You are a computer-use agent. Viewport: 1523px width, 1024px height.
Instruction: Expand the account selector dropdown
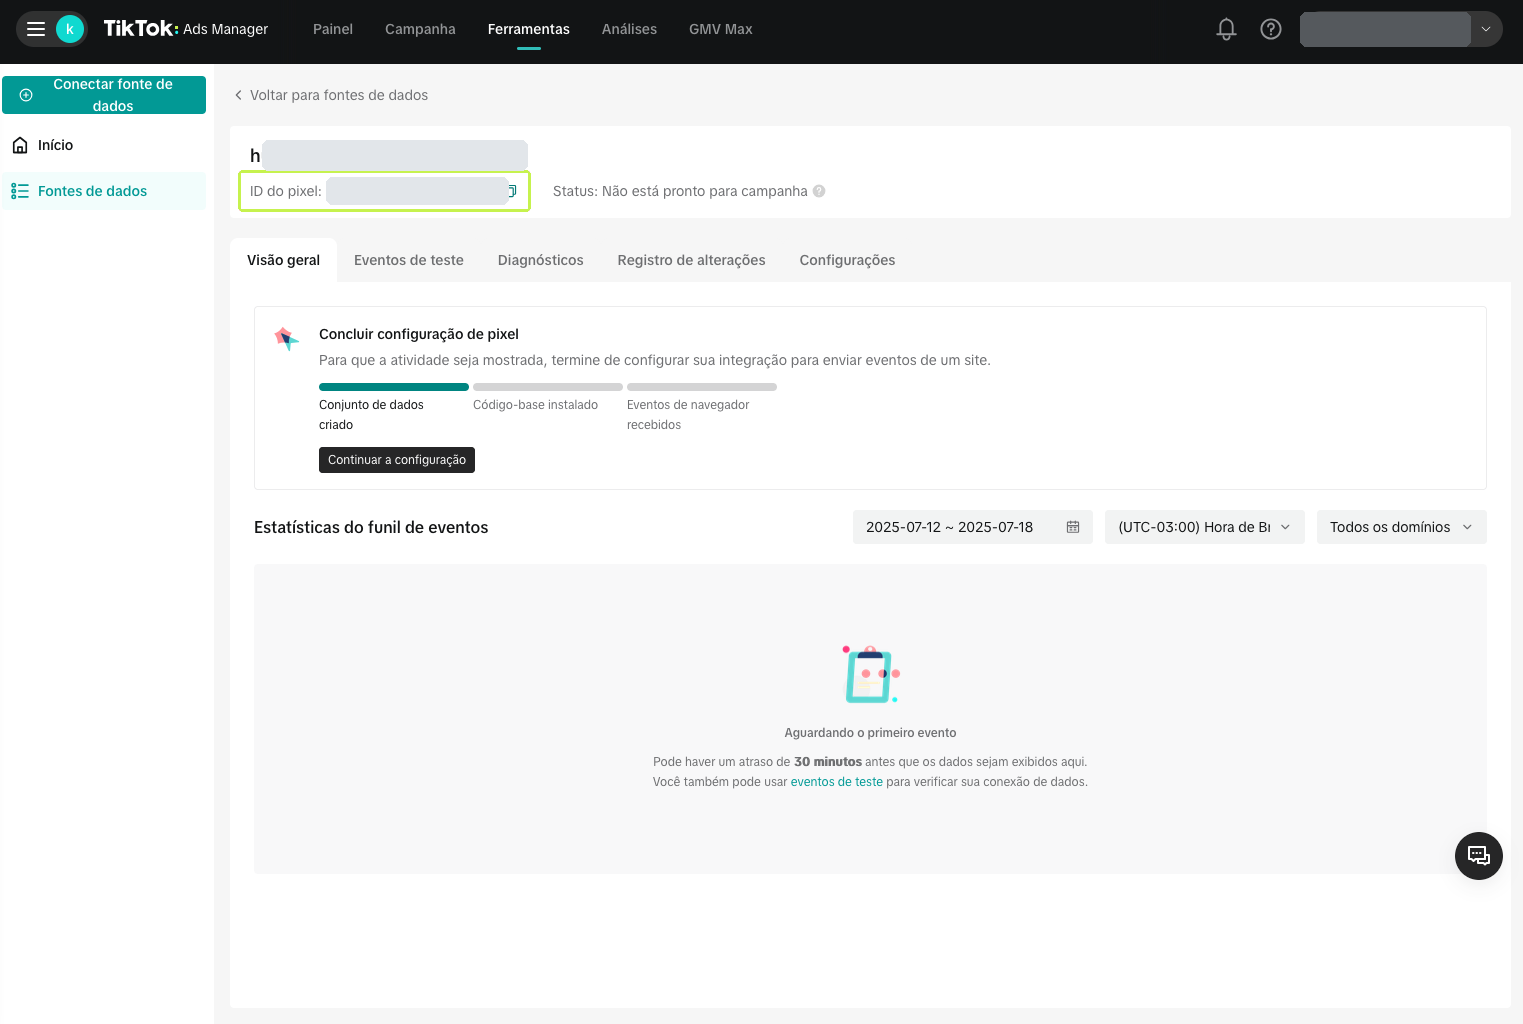(1486, 29)
